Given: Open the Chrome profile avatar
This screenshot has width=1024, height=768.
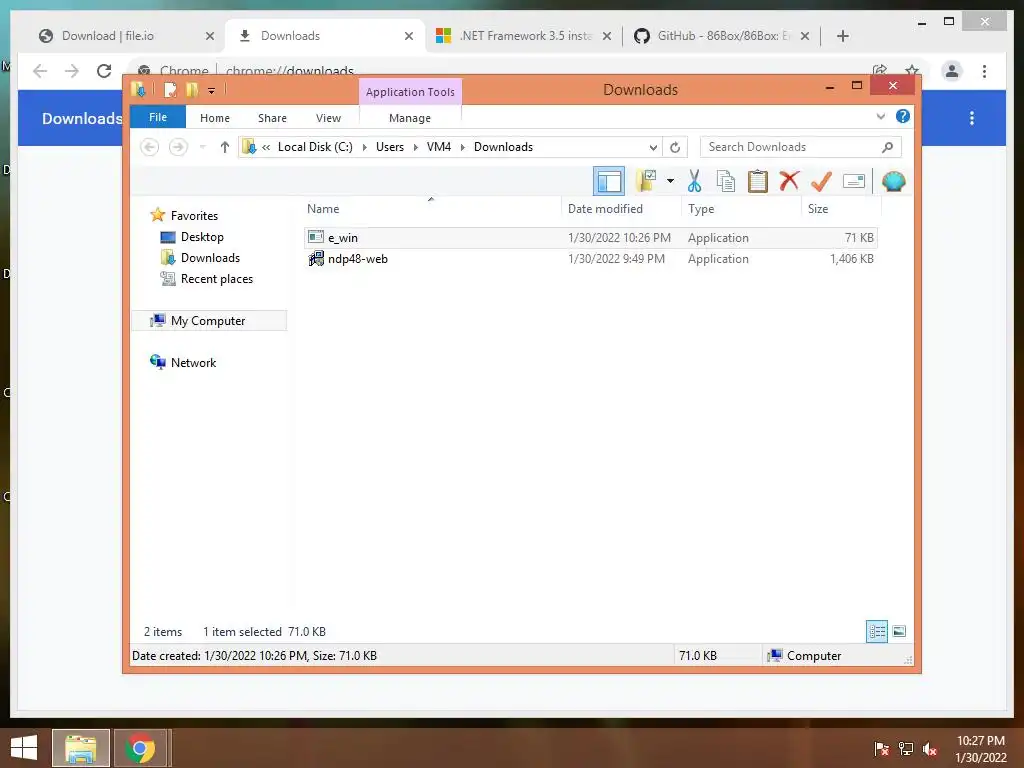Looking at the screenshot, I should (x=952, y=71).
